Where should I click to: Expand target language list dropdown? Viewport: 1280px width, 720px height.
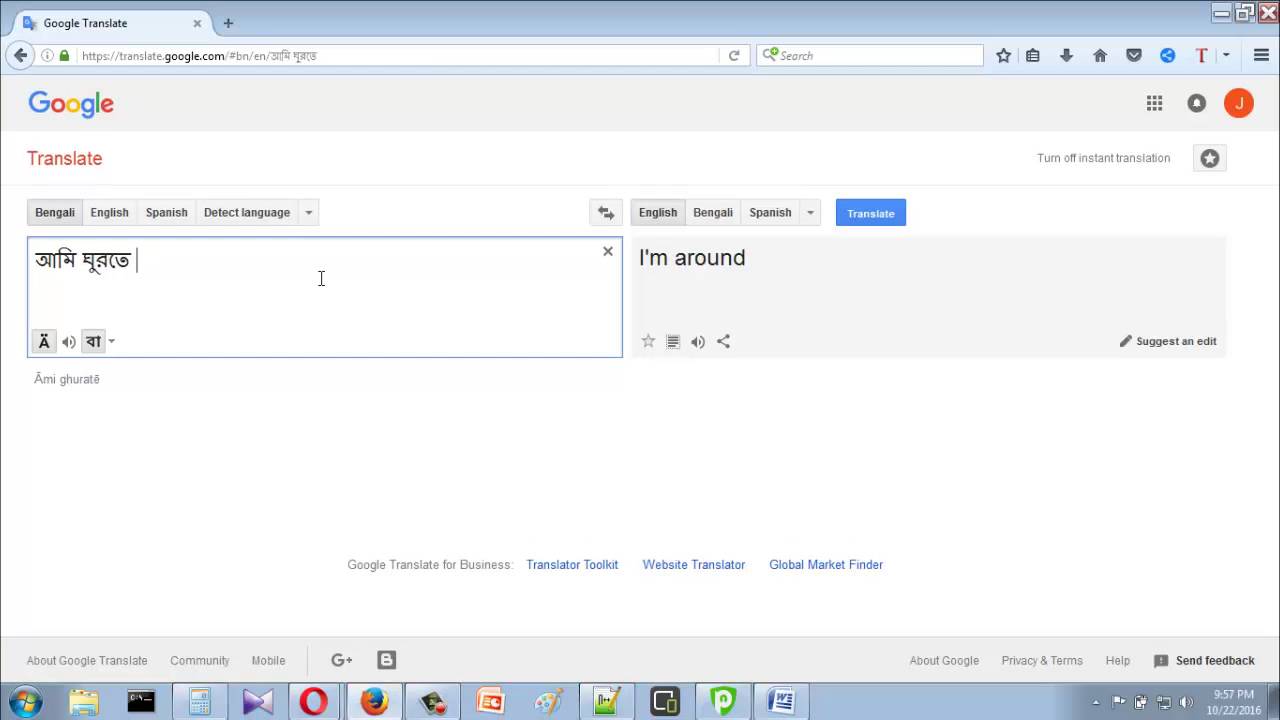click(x=811, y=213)
